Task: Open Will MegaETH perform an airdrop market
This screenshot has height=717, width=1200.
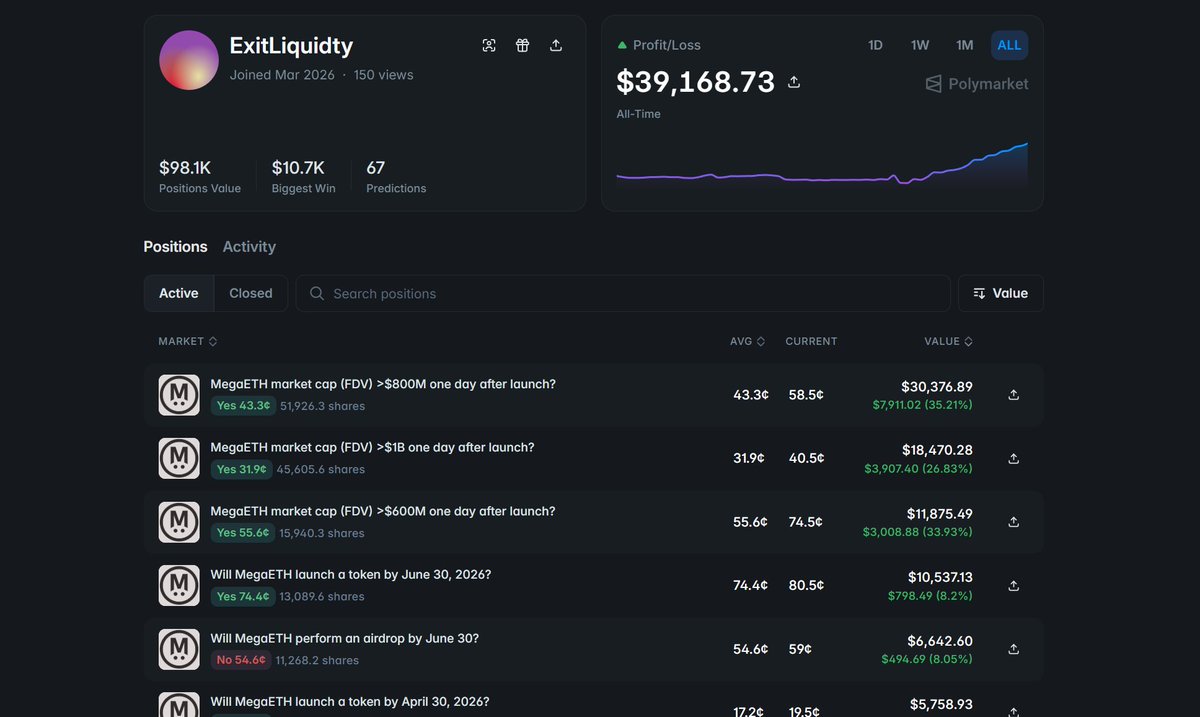Action: (345, 638)
